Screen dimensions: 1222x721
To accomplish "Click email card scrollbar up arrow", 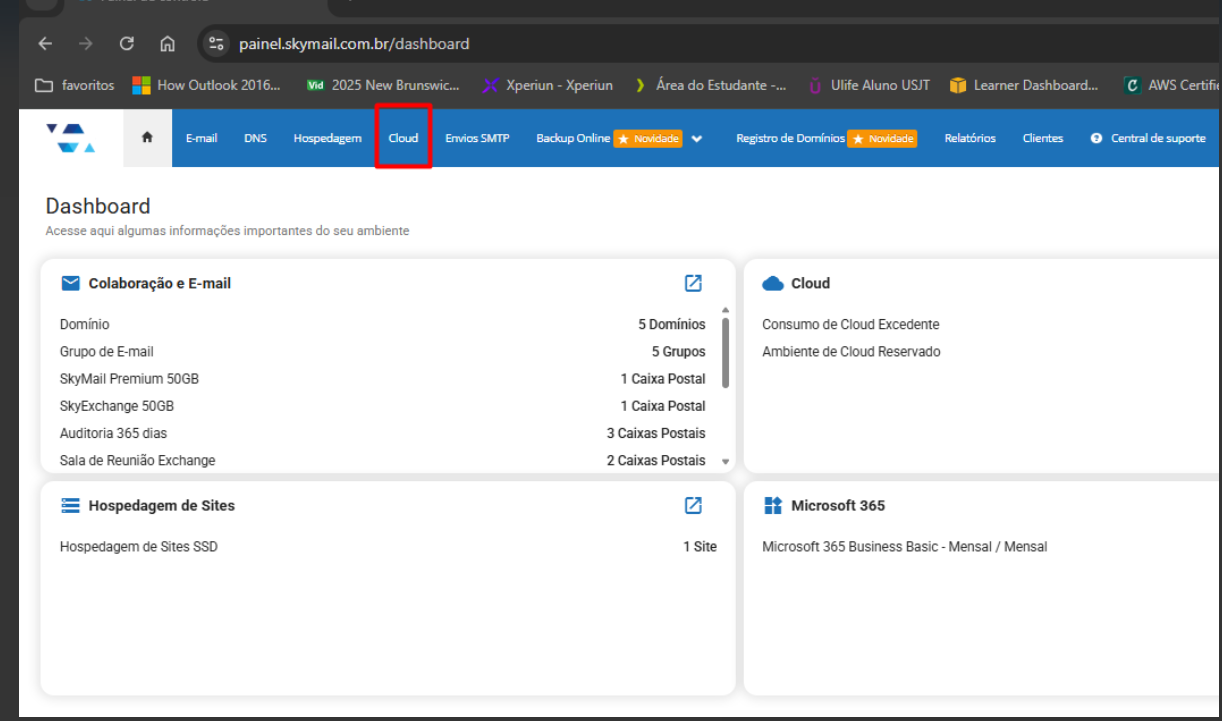I will pos(726,310).
